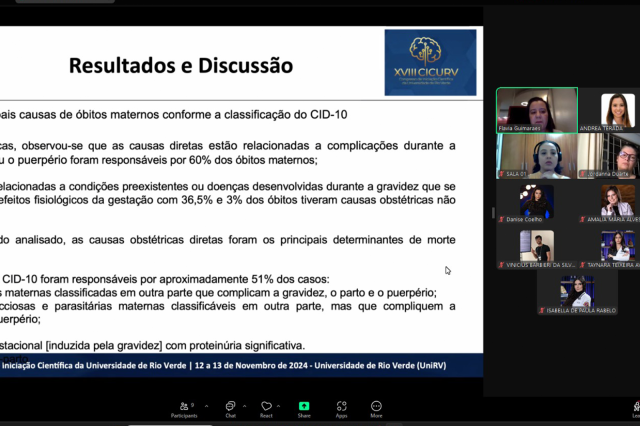Click the green Share screen button
Image resolution: width=640 pixels, height=426 pixels.
(x=304, y=408)
